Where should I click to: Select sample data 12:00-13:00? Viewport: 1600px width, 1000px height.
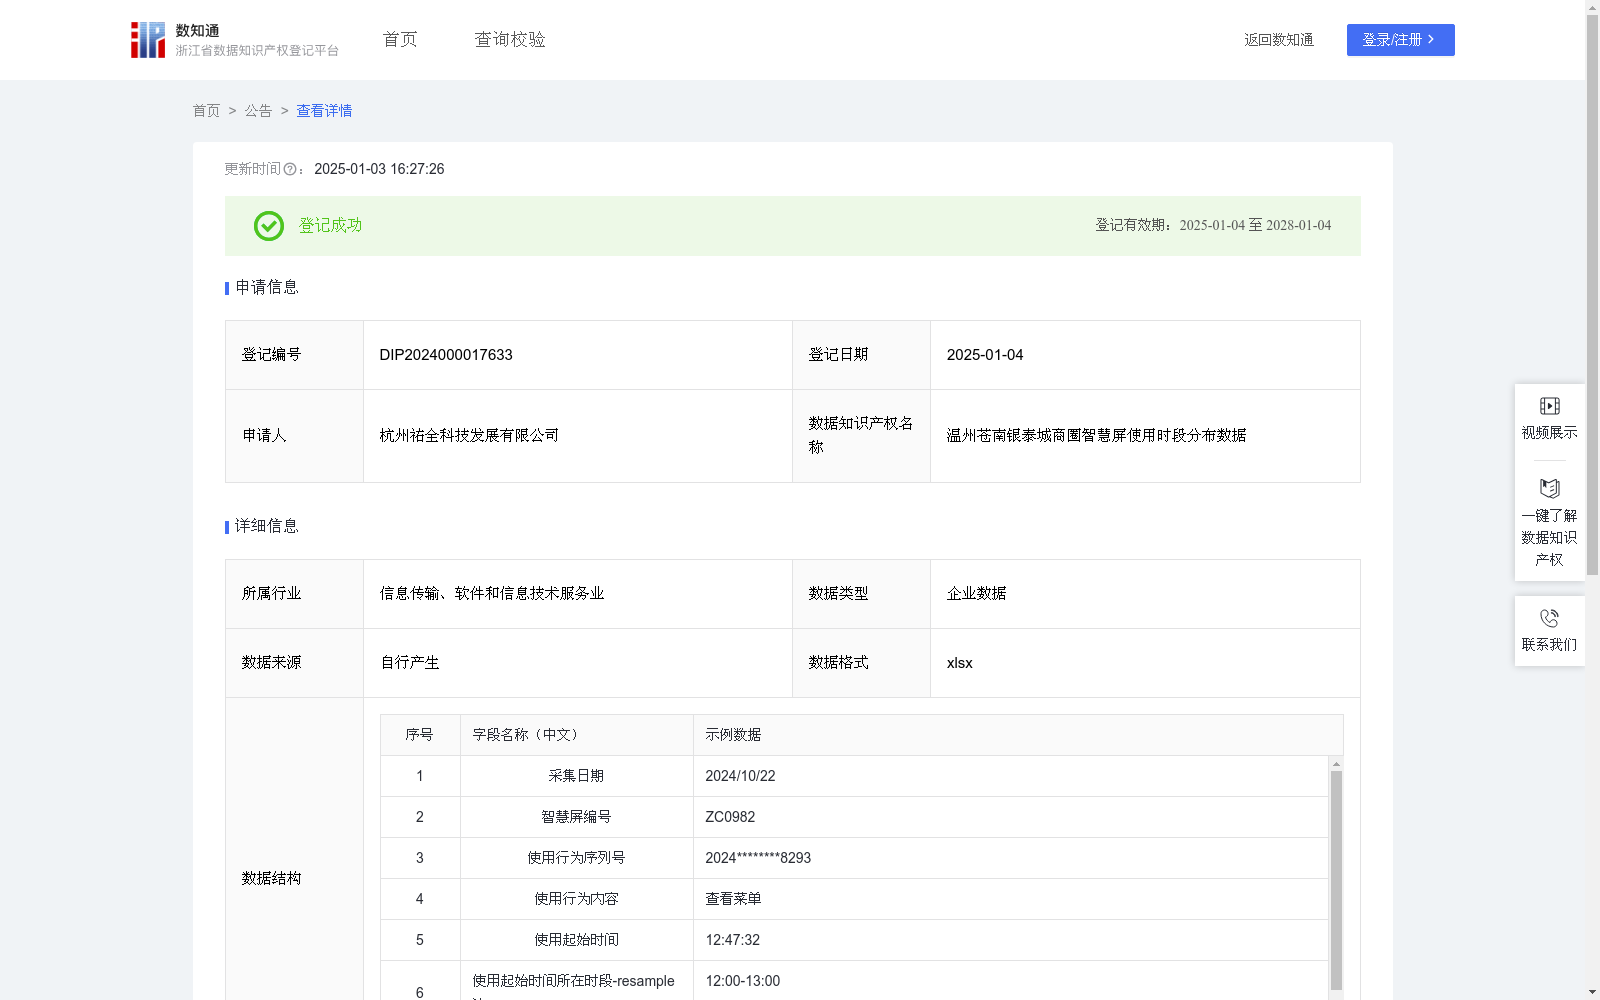click(x=743, y=981)
